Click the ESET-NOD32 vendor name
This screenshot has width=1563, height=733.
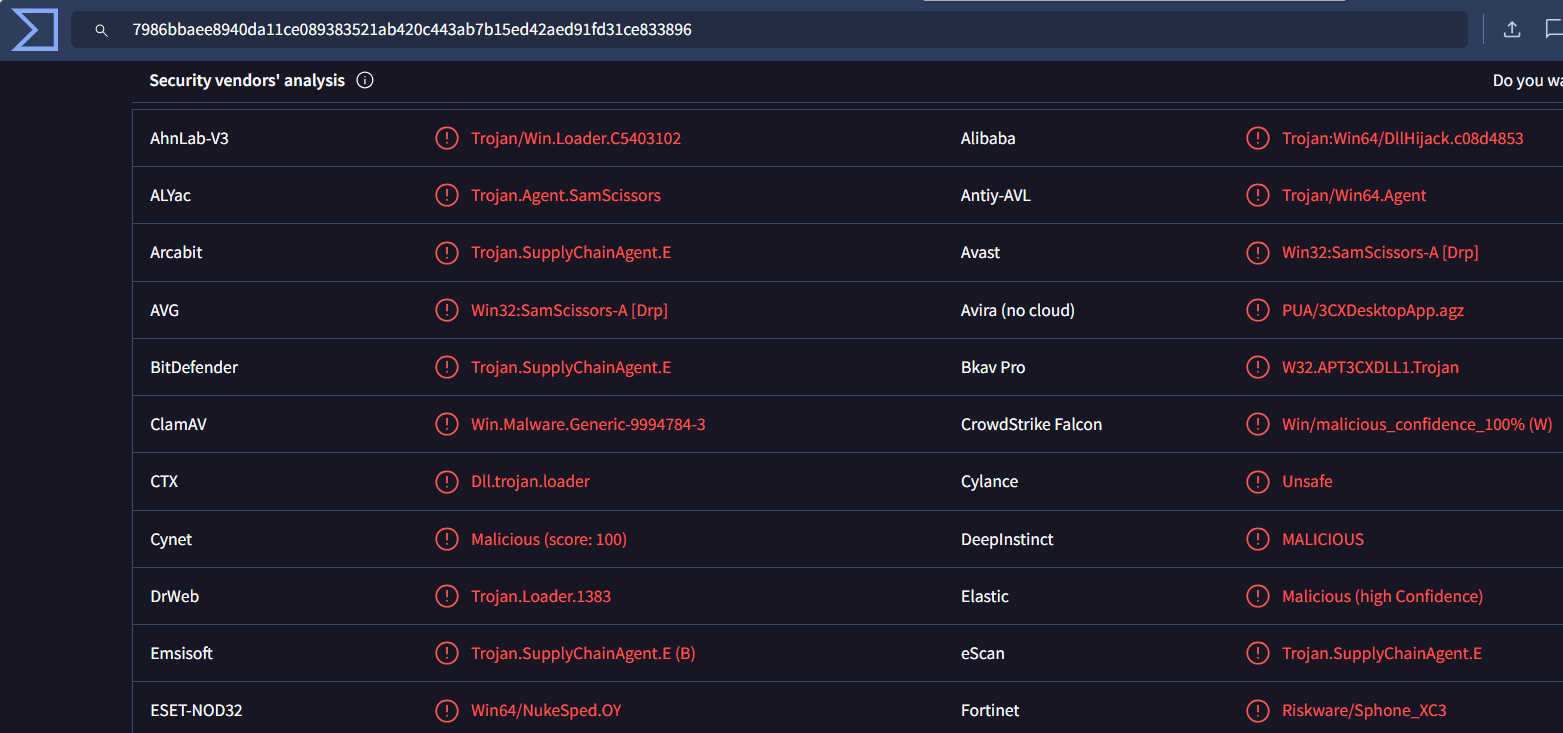point(196,710)
